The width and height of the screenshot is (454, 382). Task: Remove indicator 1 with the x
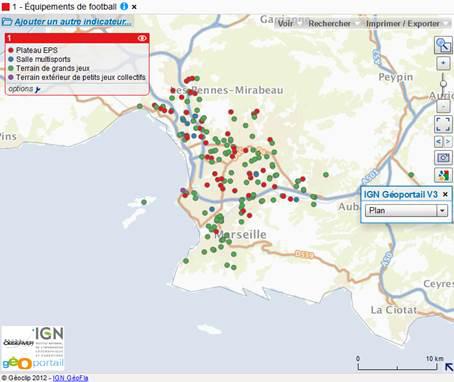[x=134, y=7]
